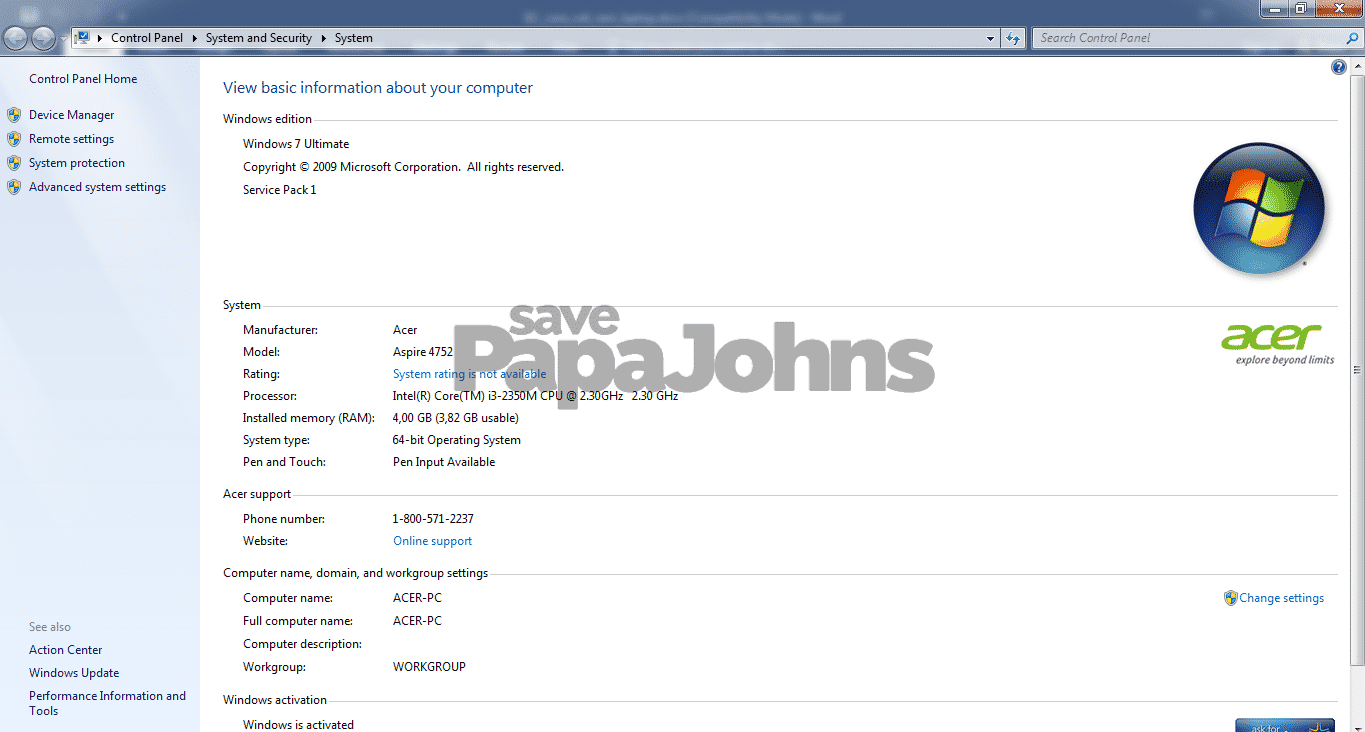Viewport: 1365px width, 732px height.
Task: Click the Forward navigation arrow
Action: click(43, 37)
